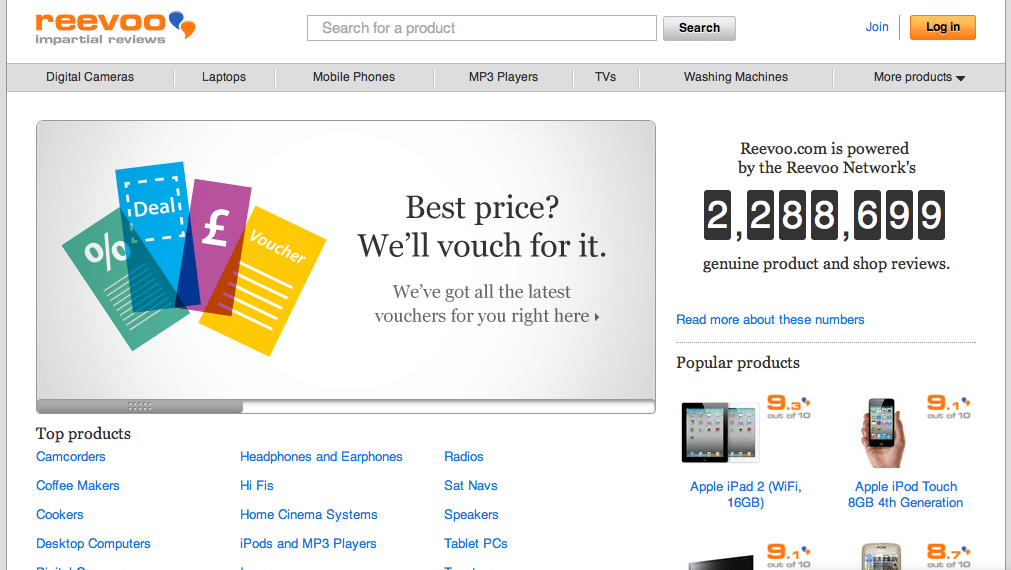The width and height of the screenshot is (1011, 570).
Task: Open Hi Fis link
Action: (257, 486)
